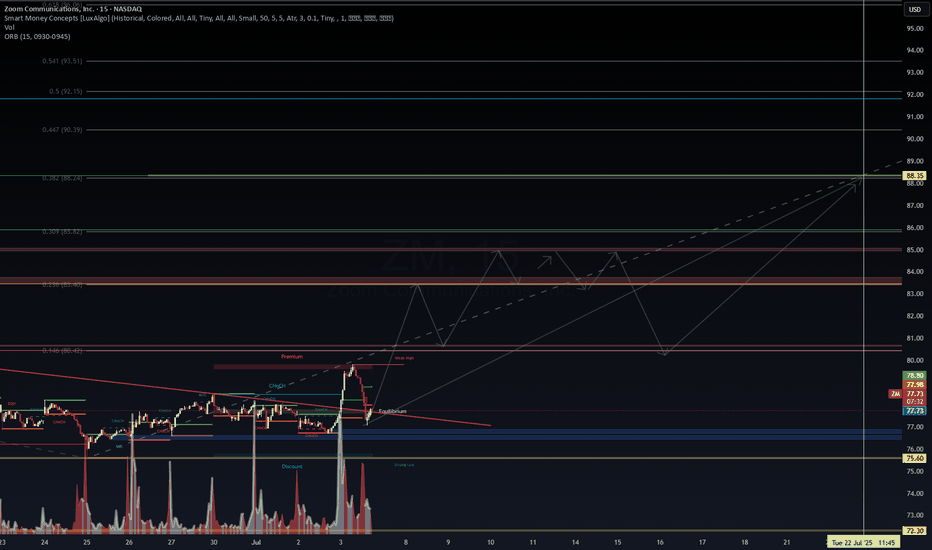Click the orange 77.98 price tag
This screenshot has width=932, height=550.
point(914,385)
